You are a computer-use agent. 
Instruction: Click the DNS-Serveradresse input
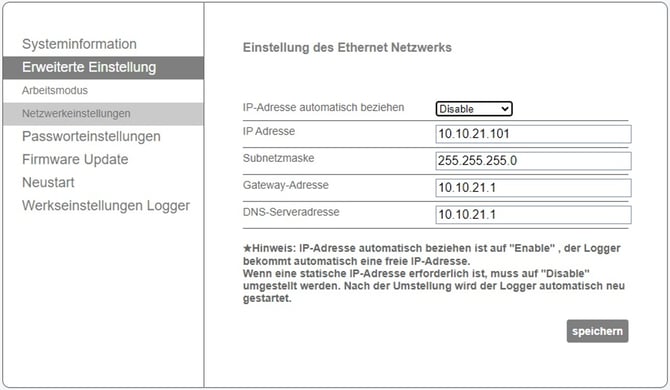pos(533,215)
